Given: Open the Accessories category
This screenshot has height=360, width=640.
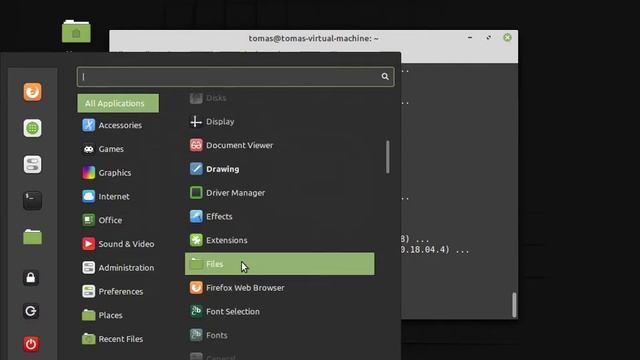Looking at the screenshot, I should [118, 125].
